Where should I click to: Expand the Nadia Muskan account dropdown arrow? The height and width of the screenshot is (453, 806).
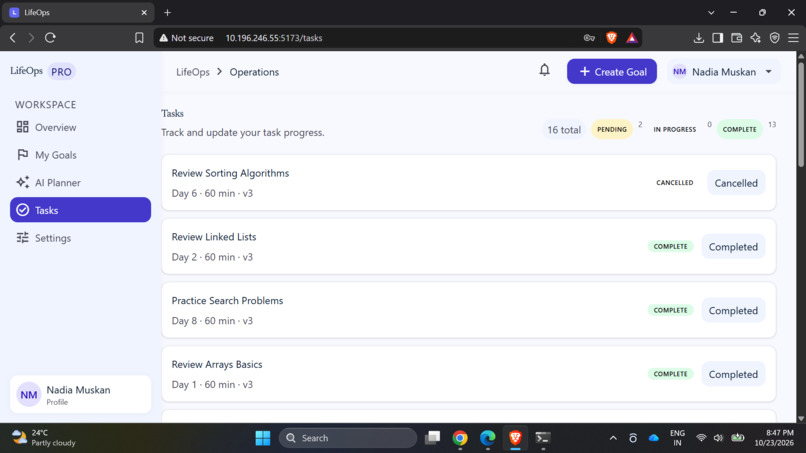768,71
